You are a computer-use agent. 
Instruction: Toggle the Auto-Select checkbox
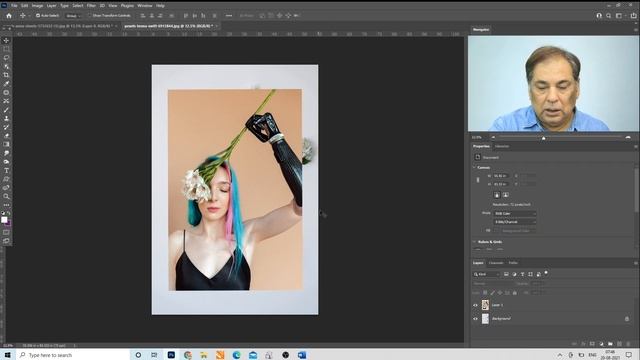click(38, 16)
